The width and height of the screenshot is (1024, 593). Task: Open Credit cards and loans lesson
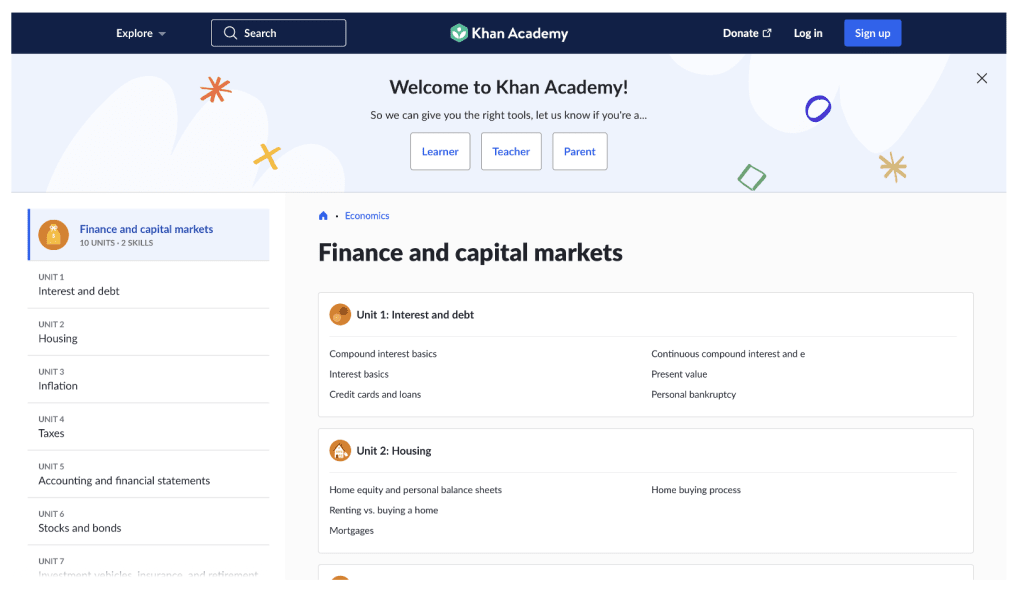pyautogui.click(x=375, y=394)
